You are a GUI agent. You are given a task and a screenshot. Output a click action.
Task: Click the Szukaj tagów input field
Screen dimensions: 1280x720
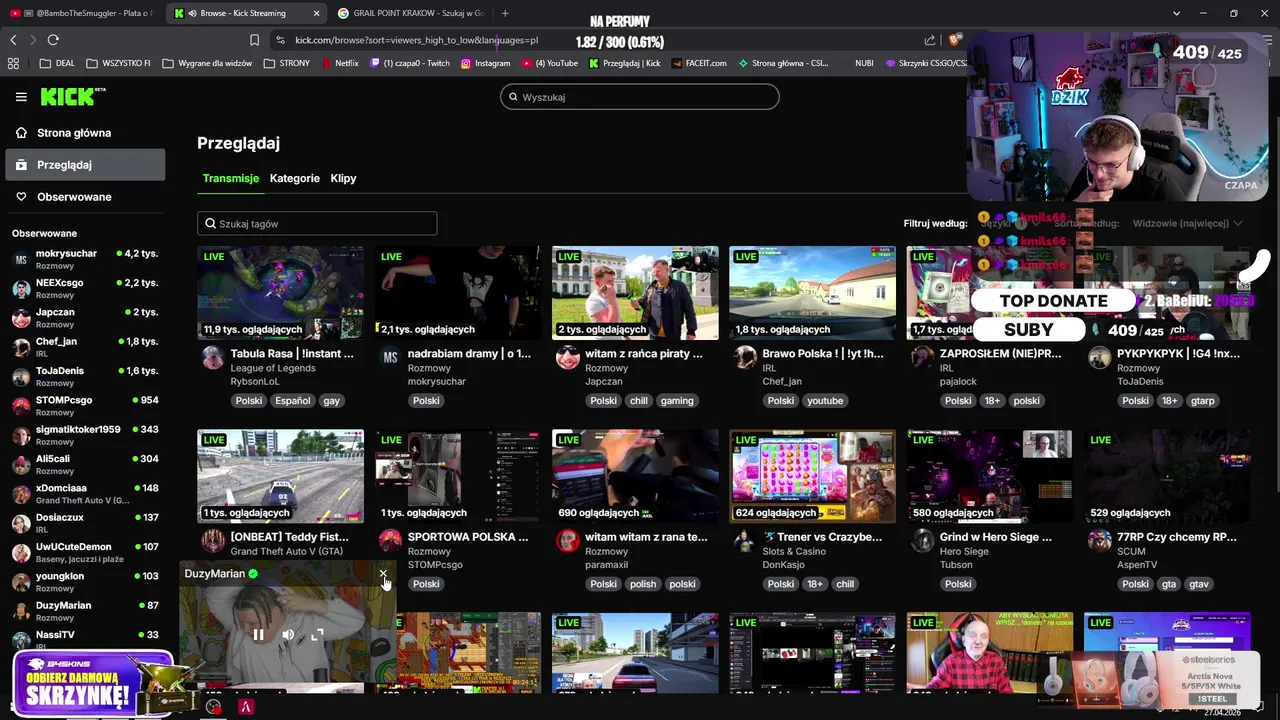click(317, 224)
